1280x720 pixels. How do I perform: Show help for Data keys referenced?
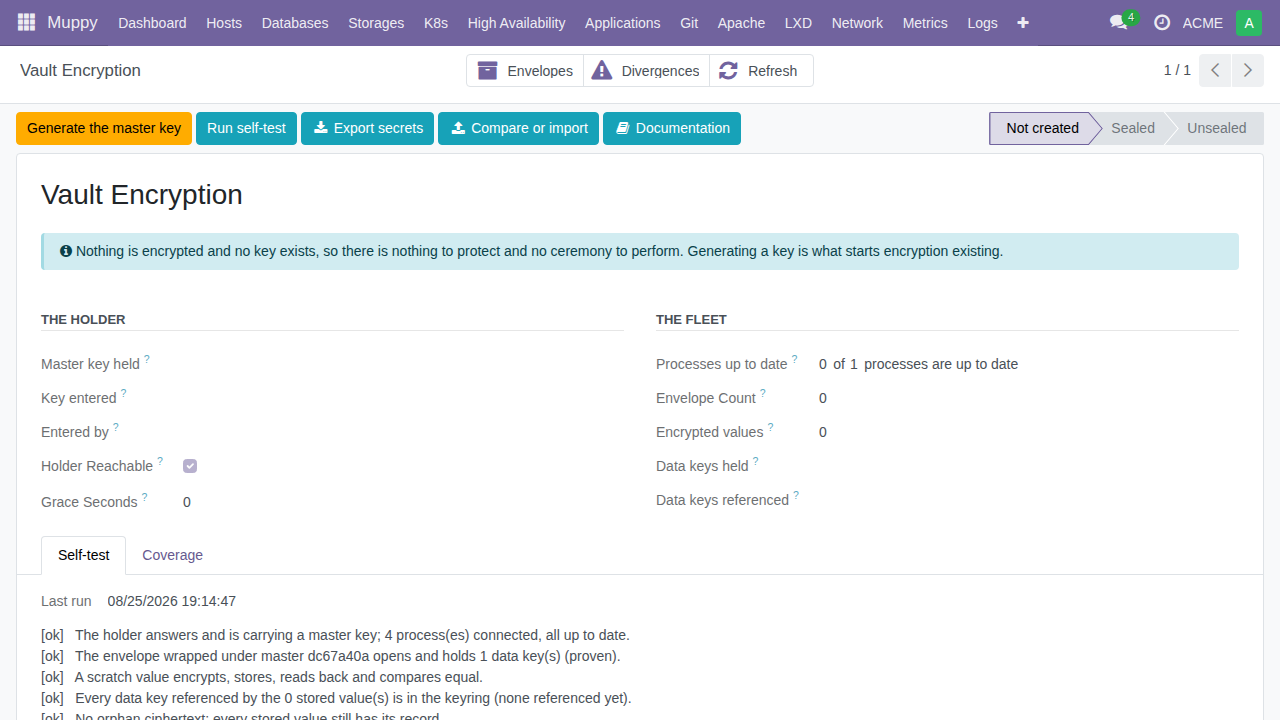796,495
